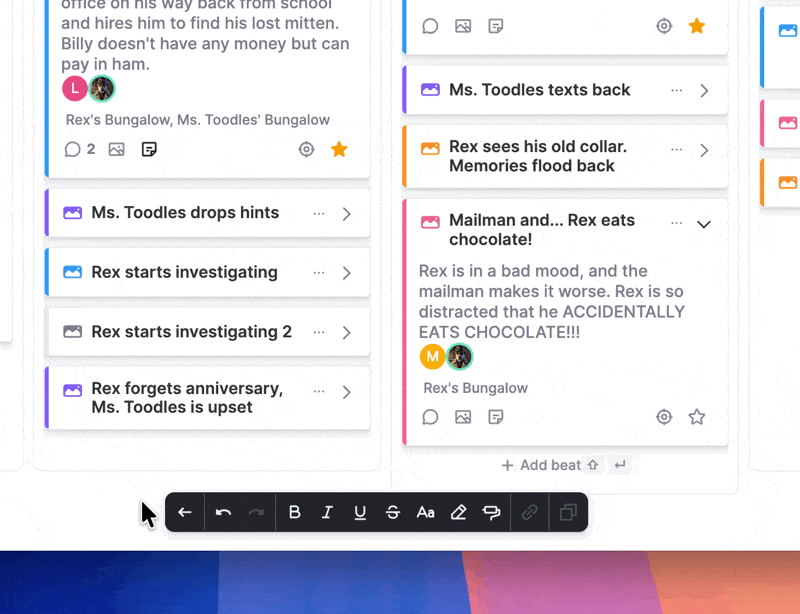Apply italic formatting from the toolbar
This screenshot has width=800, height=614.
(327, 512)
